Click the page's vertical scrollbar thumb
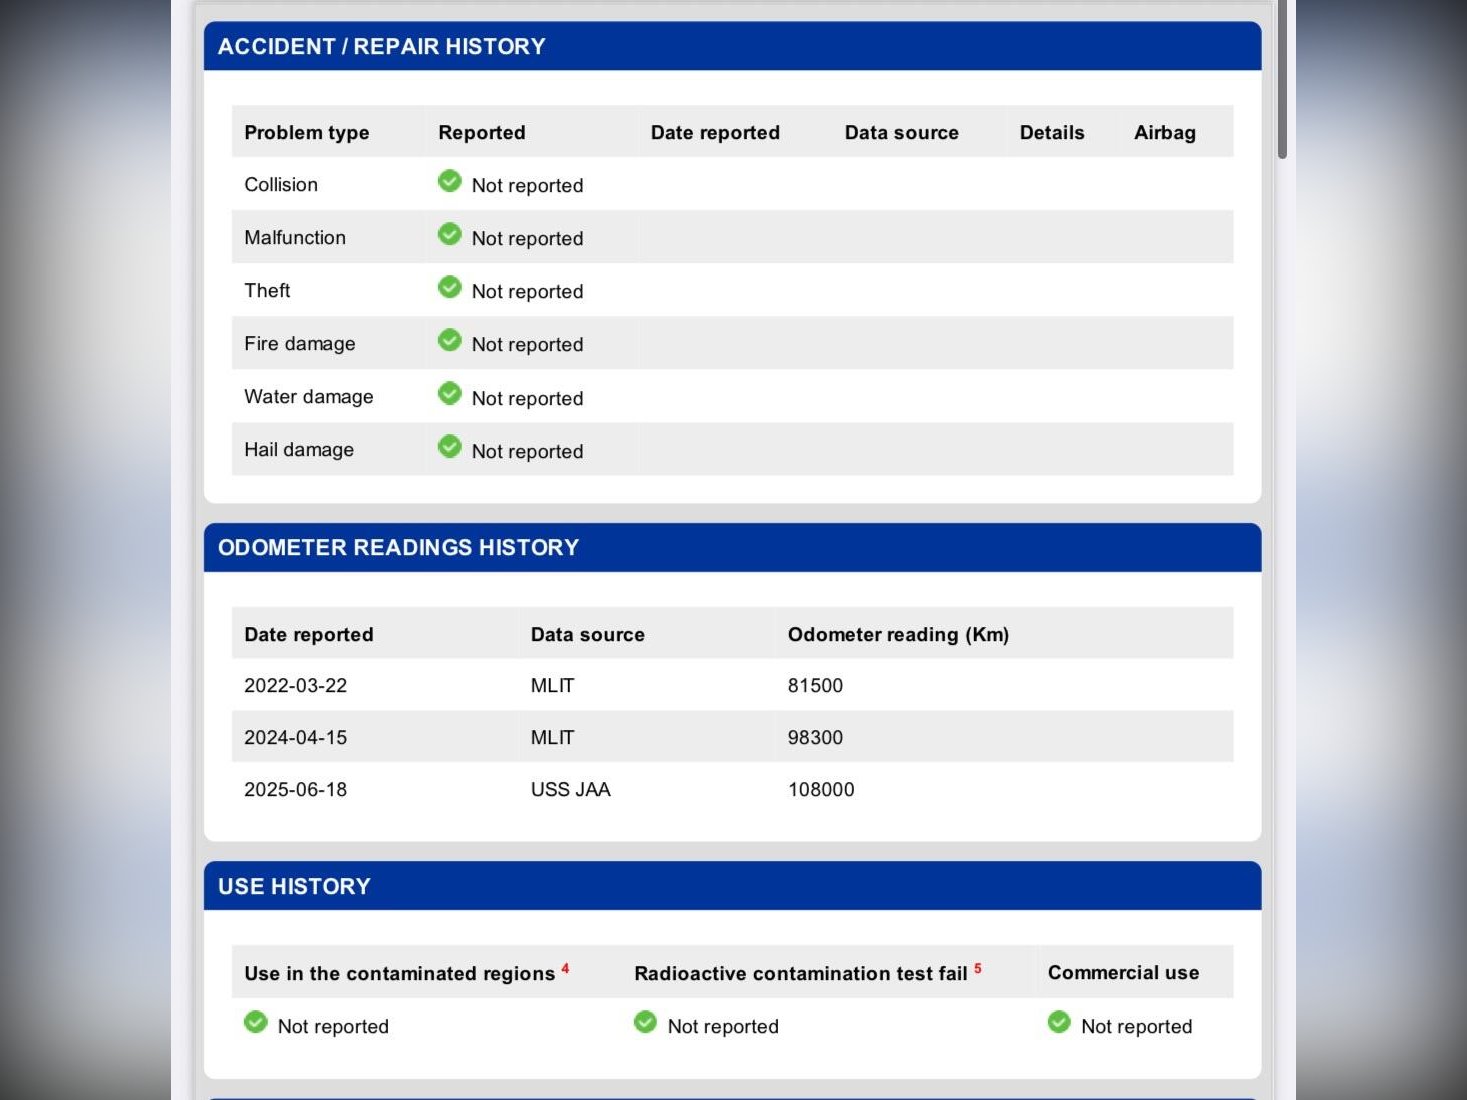 tap(1282, 80)
